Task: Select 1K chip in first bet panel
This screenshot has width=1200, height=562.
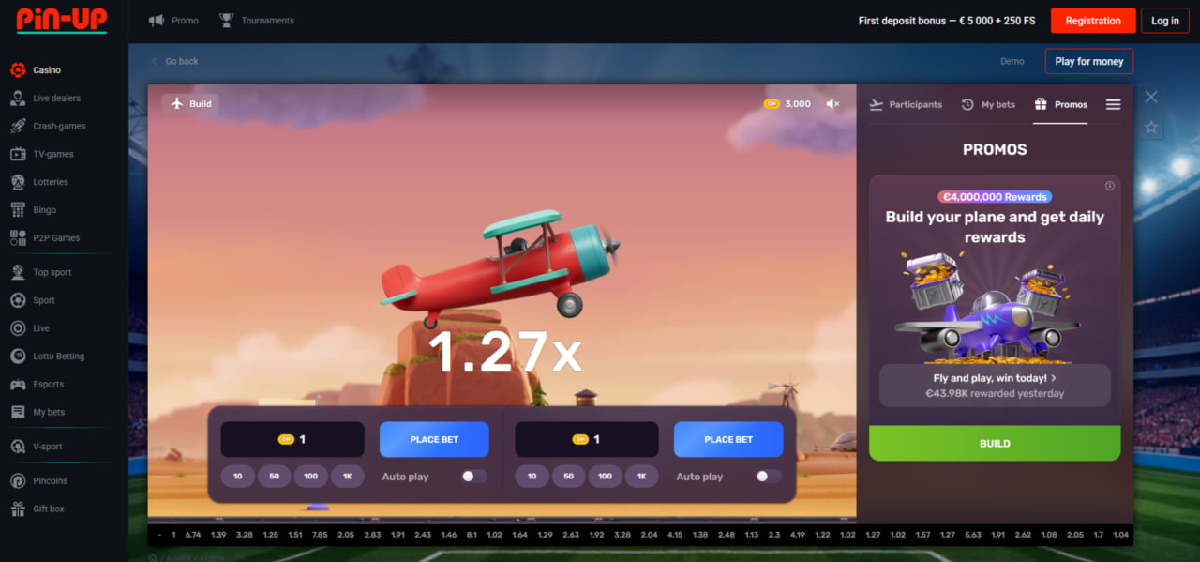Action: coord(347,476)
